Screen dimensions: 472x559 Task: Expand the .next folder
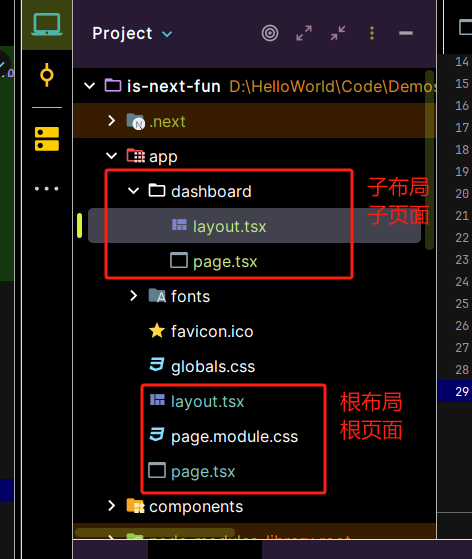(111, 120)
